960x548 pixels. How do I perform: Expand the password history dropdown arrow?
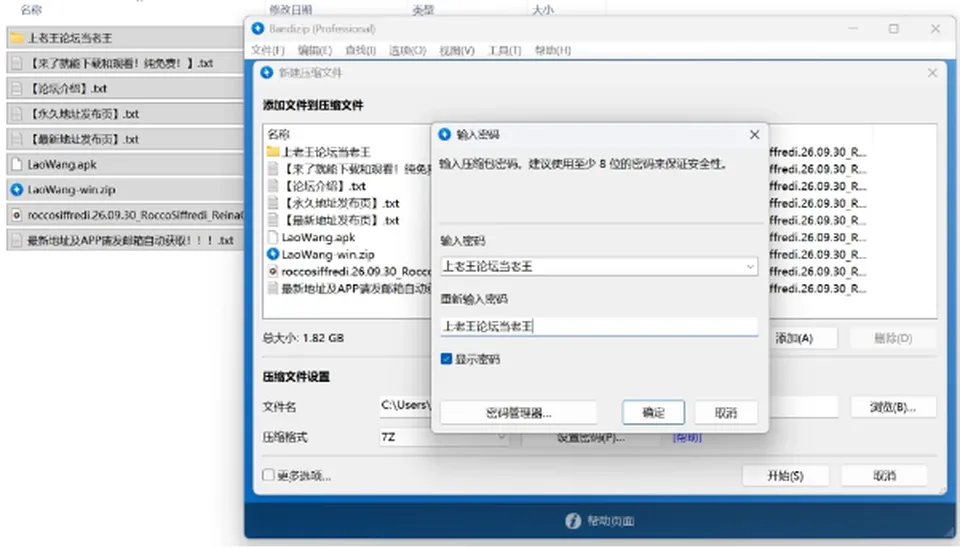[x=750, y=267]
